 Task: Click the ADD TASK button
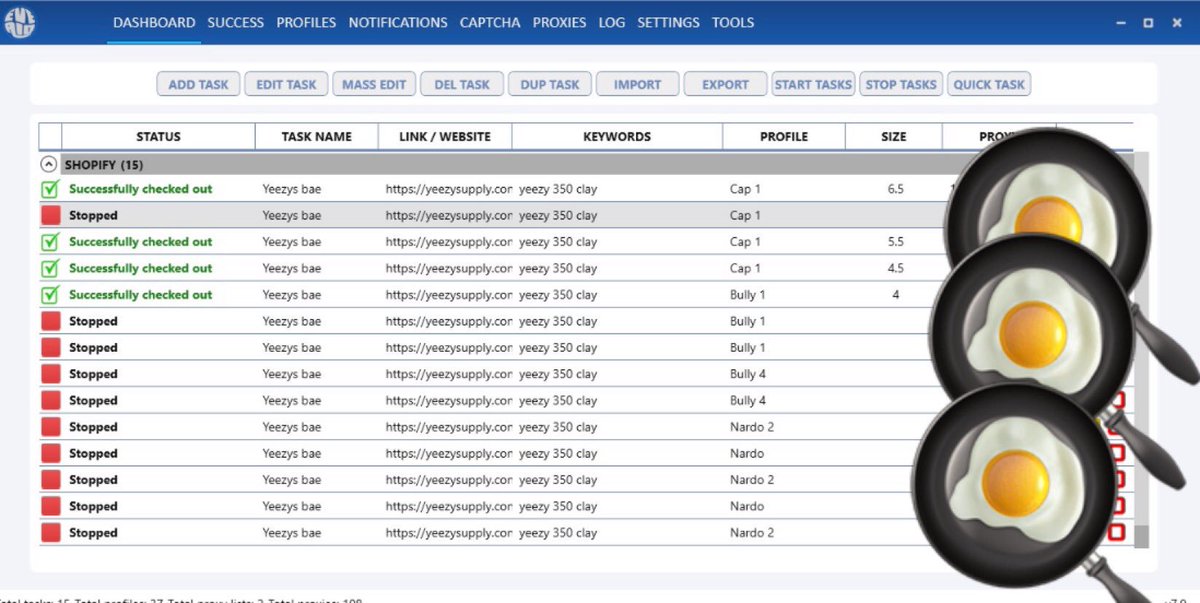click(x=198, y=84)
